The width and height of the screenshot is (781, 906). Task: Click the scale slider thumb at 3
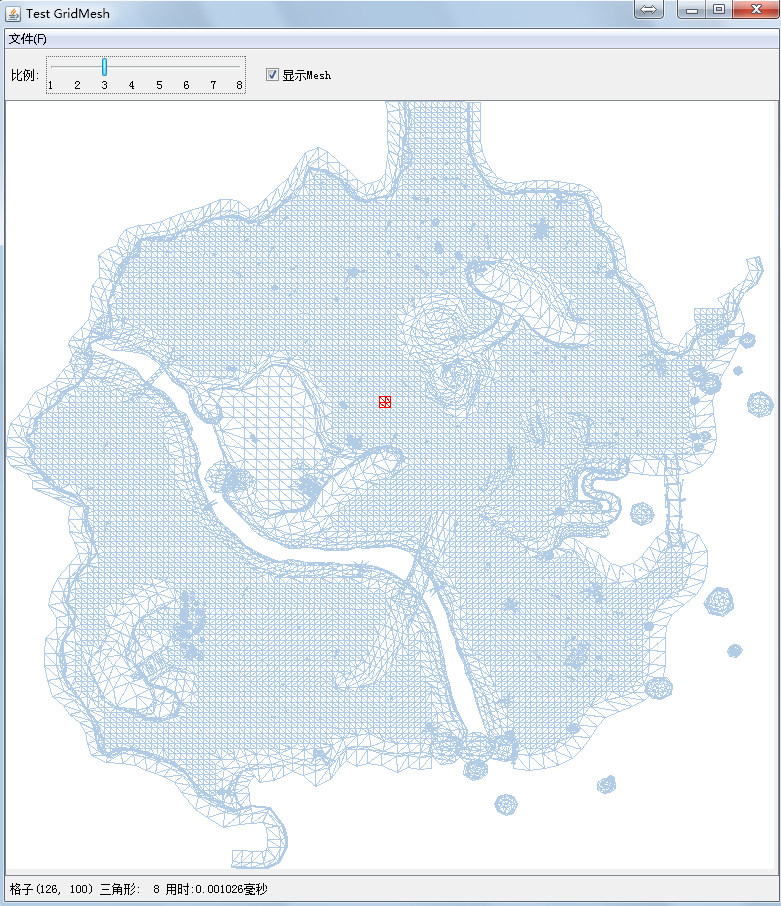(x=104, y=67)
